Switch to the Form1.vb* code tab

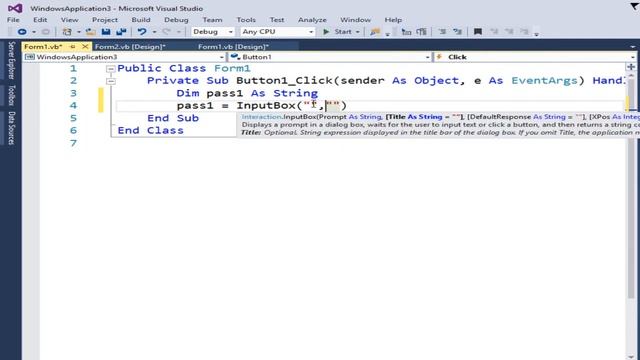tap(43, 47)
